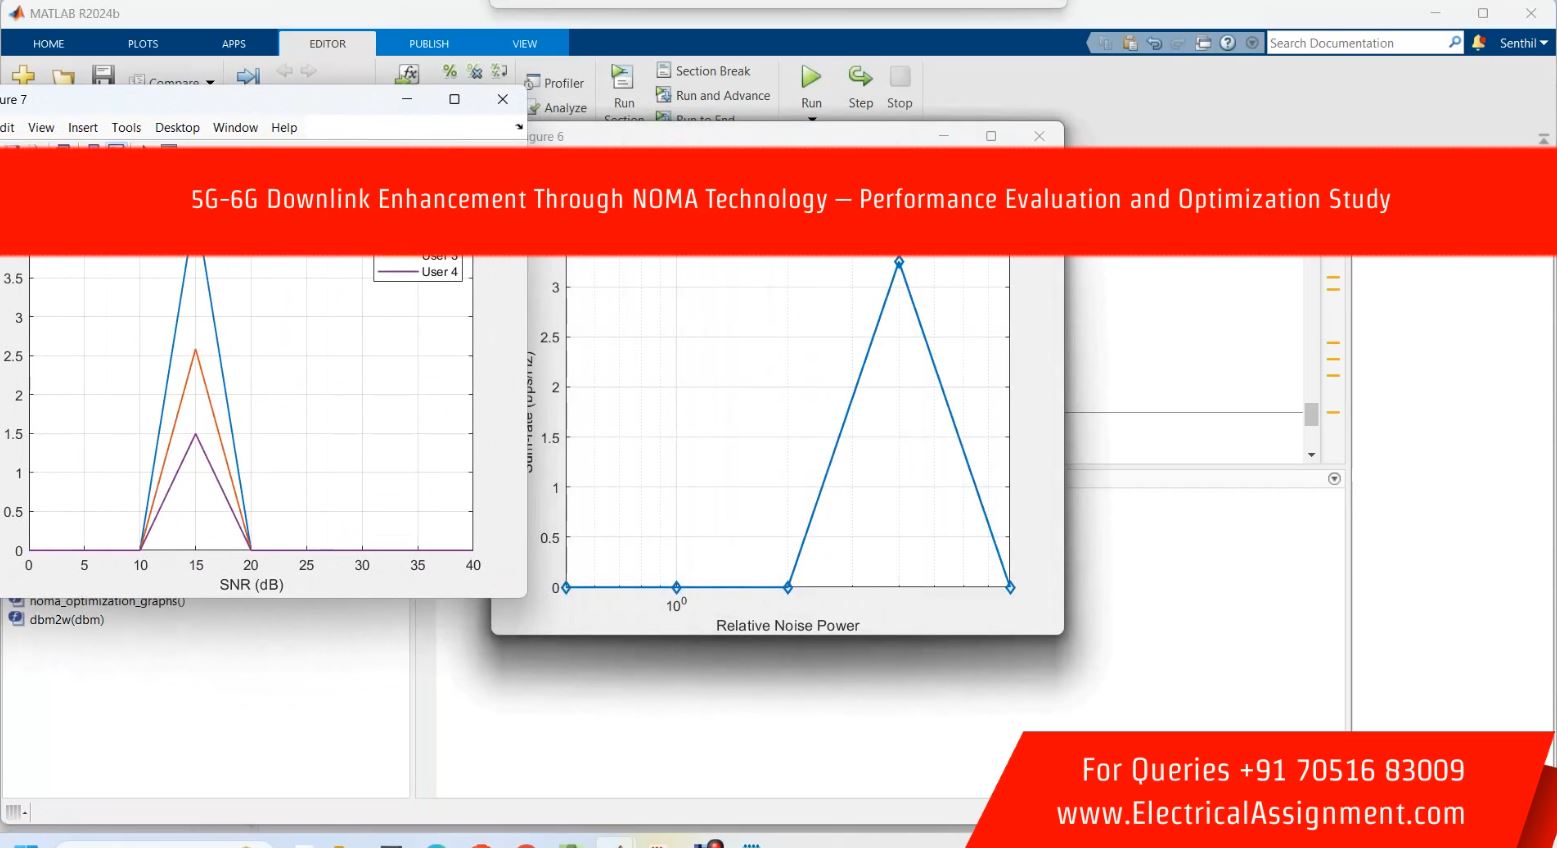
Task: Switch to the PUBLISH tab
Action: (429, 44)
